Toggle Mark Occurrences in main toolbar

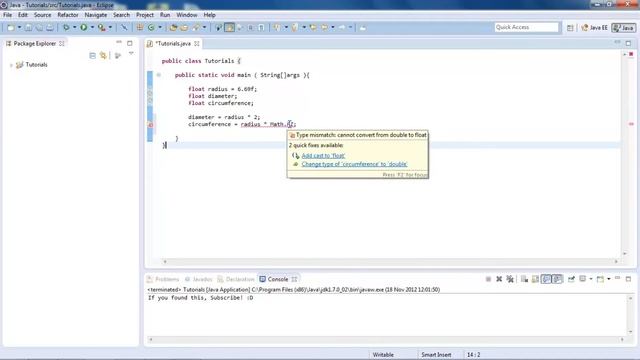click(x=230, y=28)
